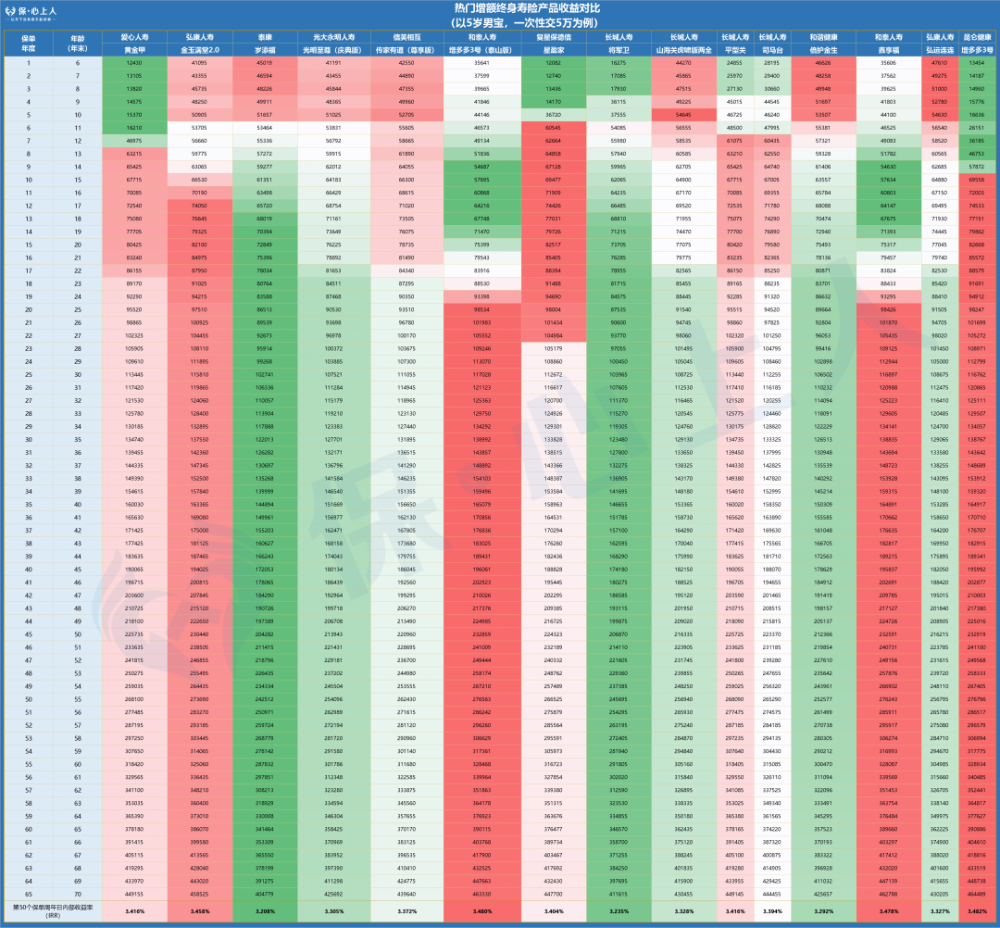Click the 复星保德信 company header
This screenshot has height=928, width=1000.
553,37
